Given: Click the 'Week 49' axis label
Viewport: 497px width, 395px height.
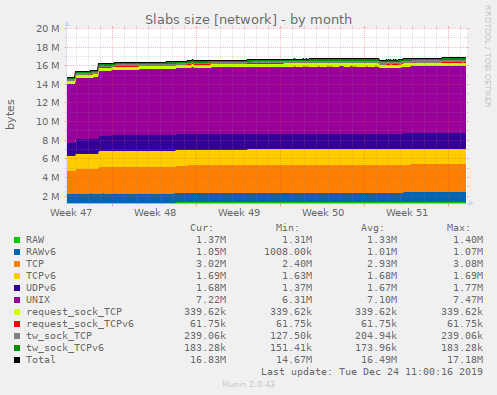Looking at the screenshot, I should [239, 213].
